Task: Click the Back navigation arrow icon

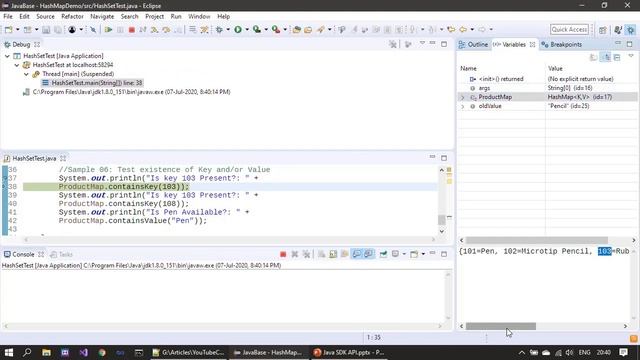Action: 463,29
